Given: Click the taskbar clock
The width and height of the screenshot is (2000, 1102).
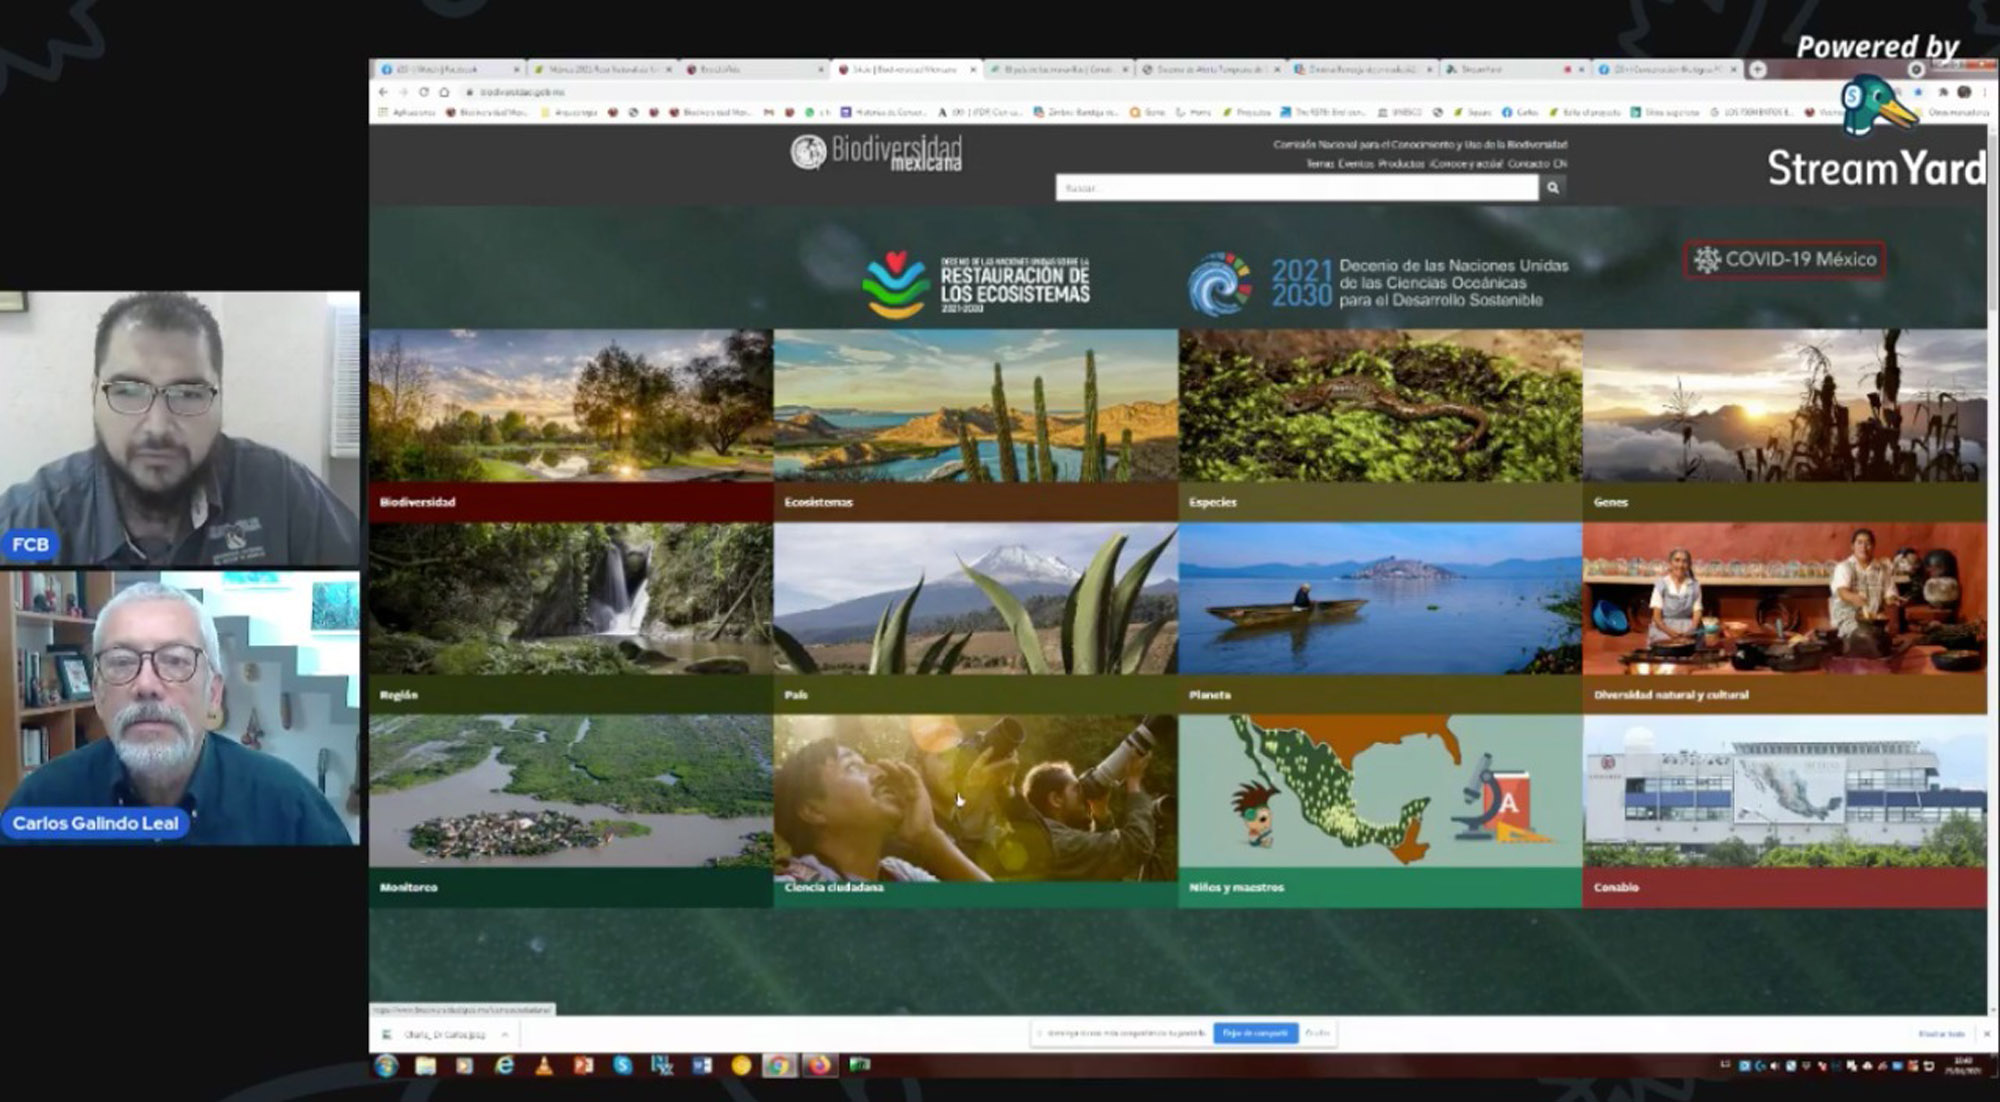Looking at the screenshot, I should [x=1962, y=1066].
